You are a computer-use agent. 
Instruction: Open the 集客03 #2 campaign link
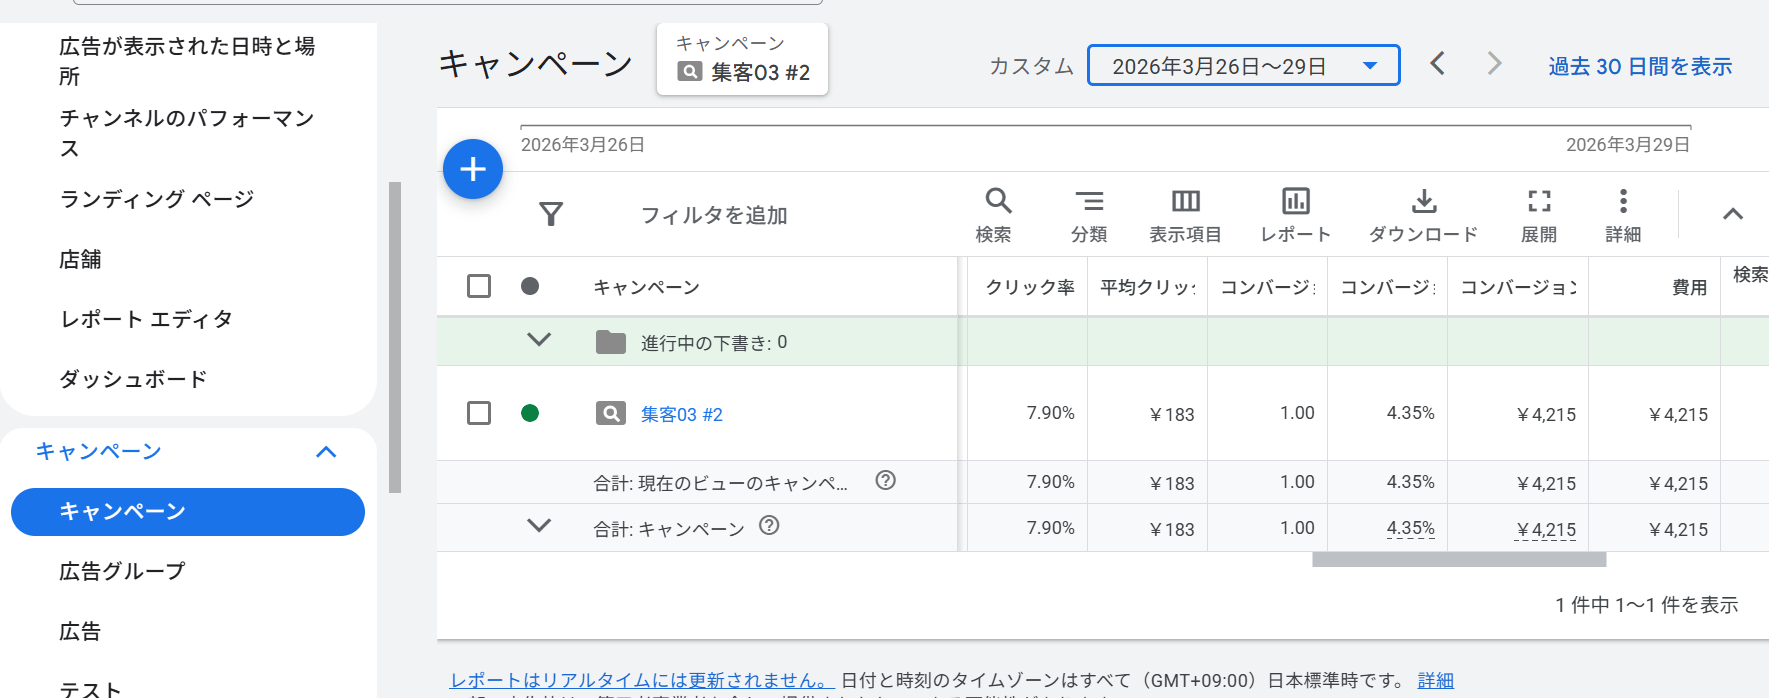(681, 414)
